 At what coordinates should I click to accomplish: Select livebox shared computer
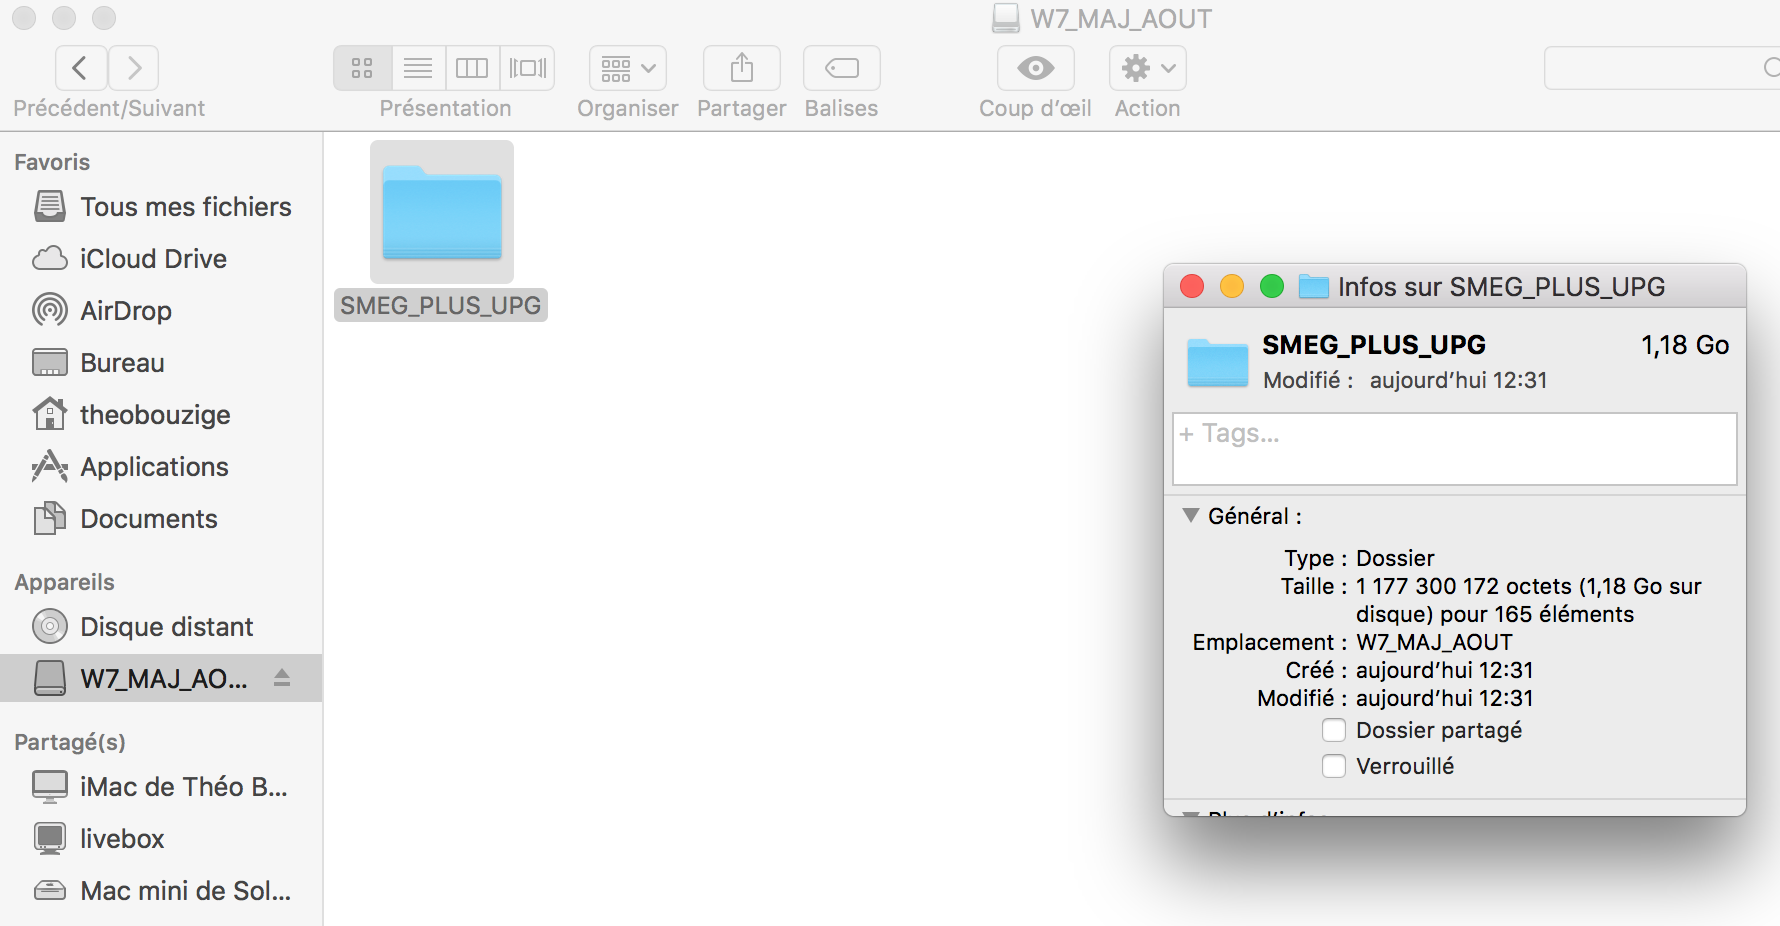122,839
